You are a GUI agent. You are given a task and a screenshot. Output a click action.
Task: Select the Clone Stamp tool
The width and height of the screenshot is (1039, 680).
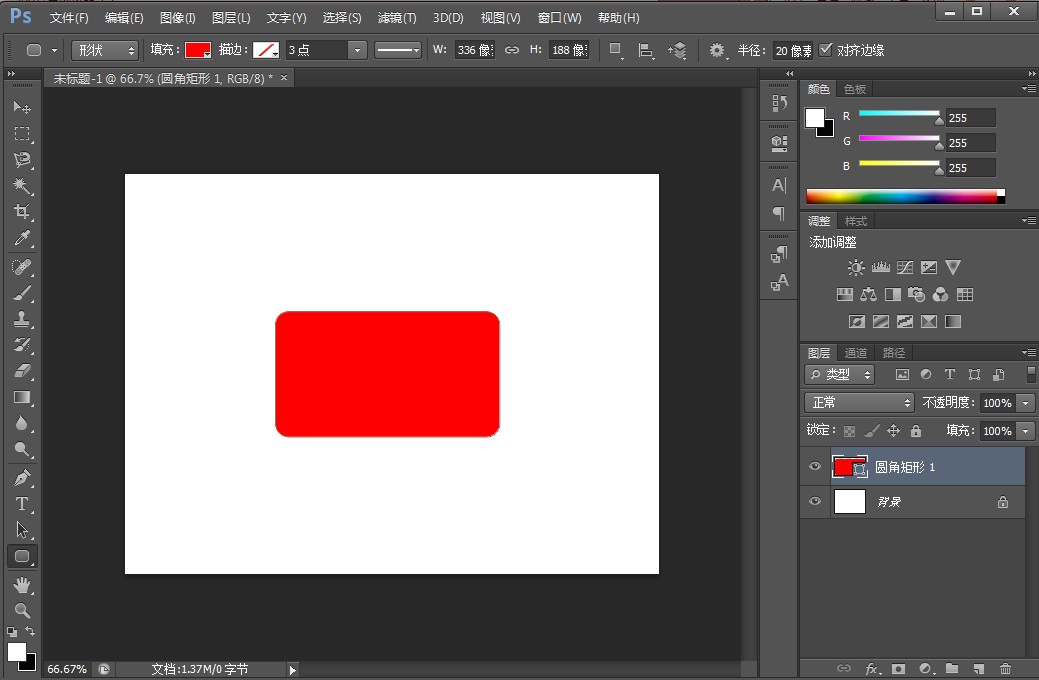[22, 319]
